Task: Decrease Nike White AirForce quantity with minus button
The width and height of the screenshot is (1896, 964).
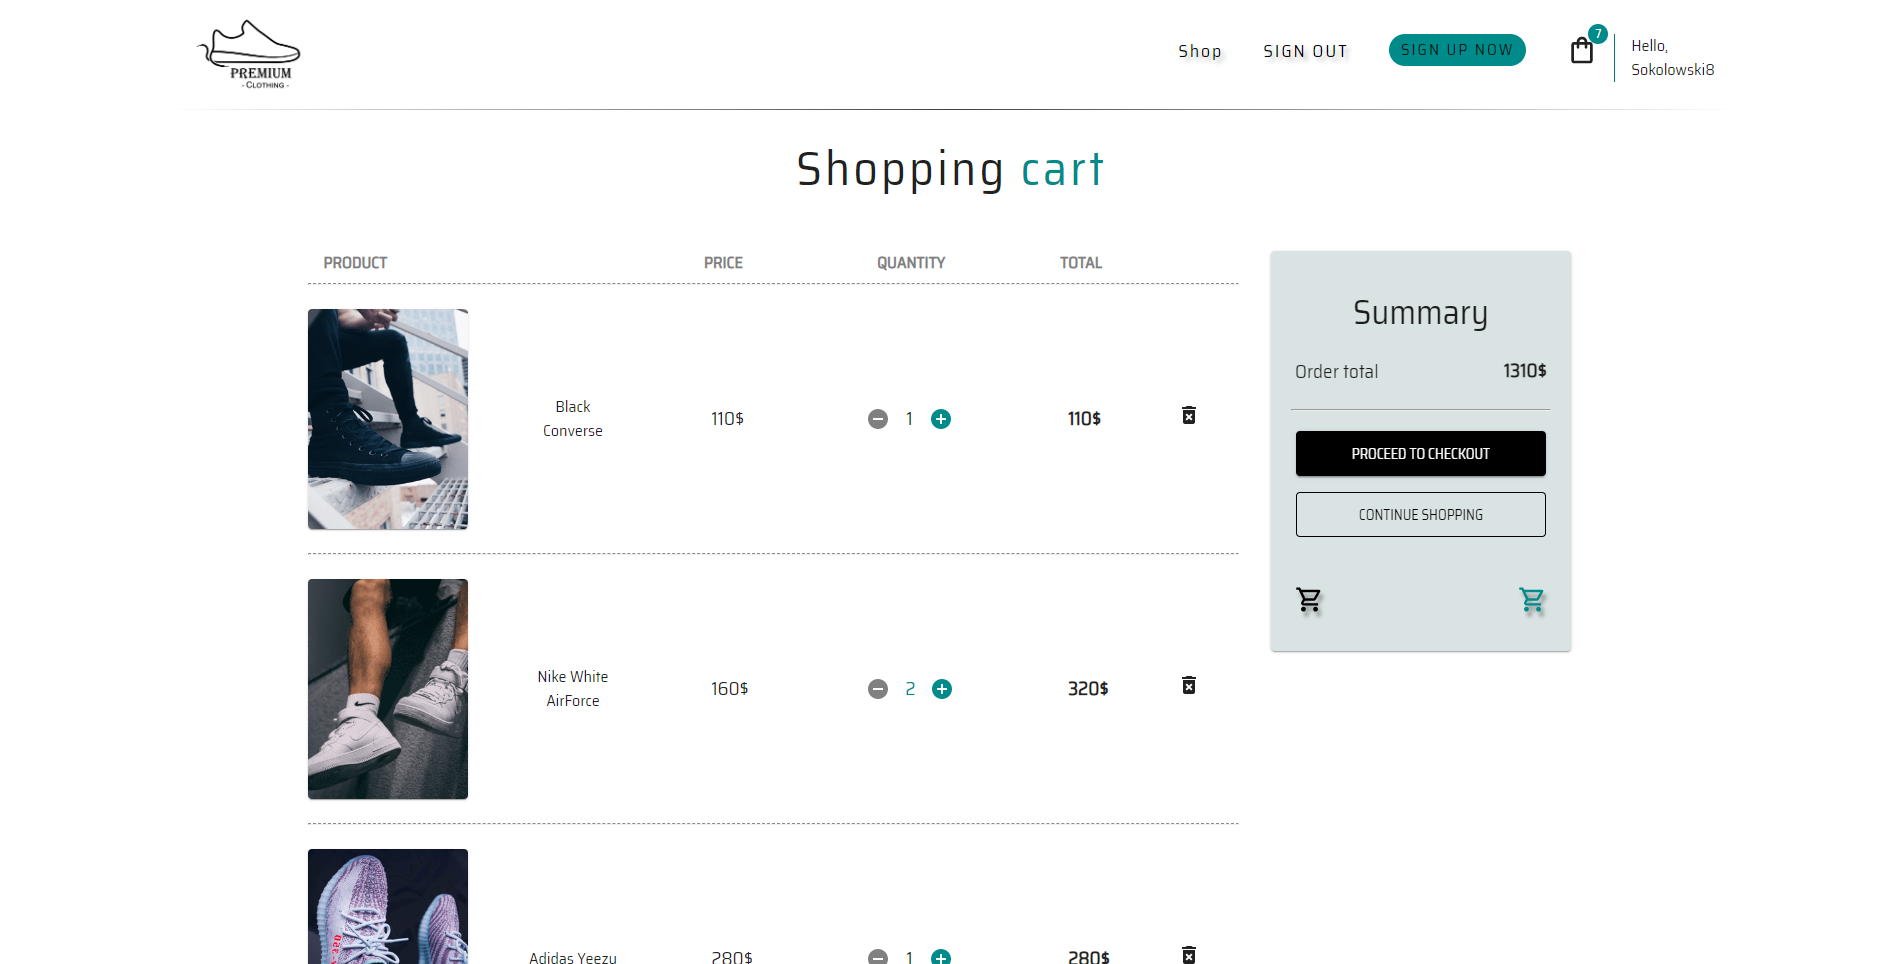Action: [x=878, y=688]
